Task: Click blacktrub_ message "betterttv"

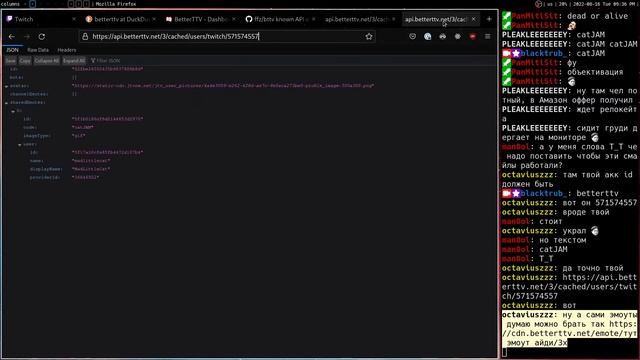Action: (597, 193)
